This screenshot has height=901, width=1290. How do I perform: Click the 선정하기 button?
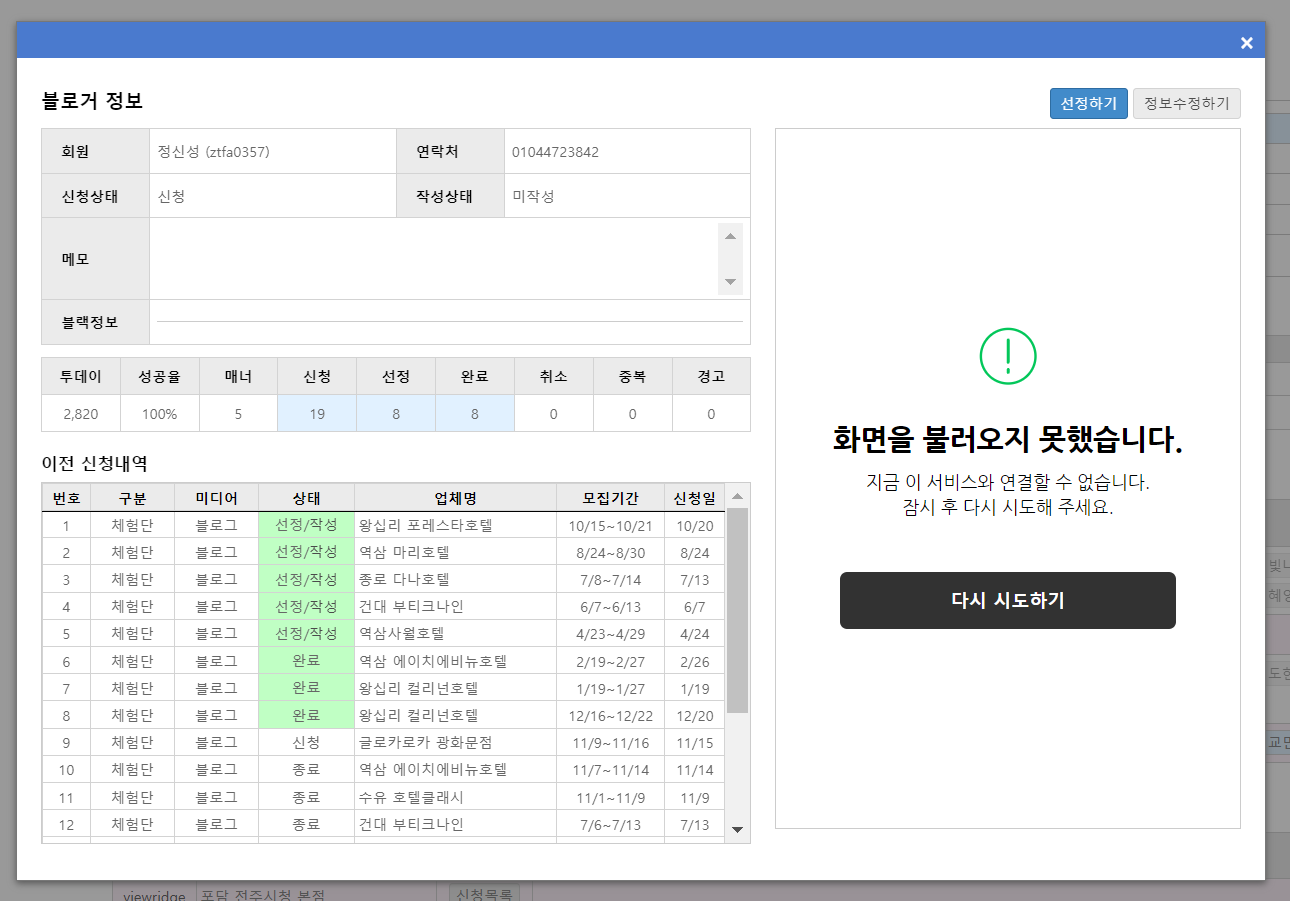(x=1088, y=104)
